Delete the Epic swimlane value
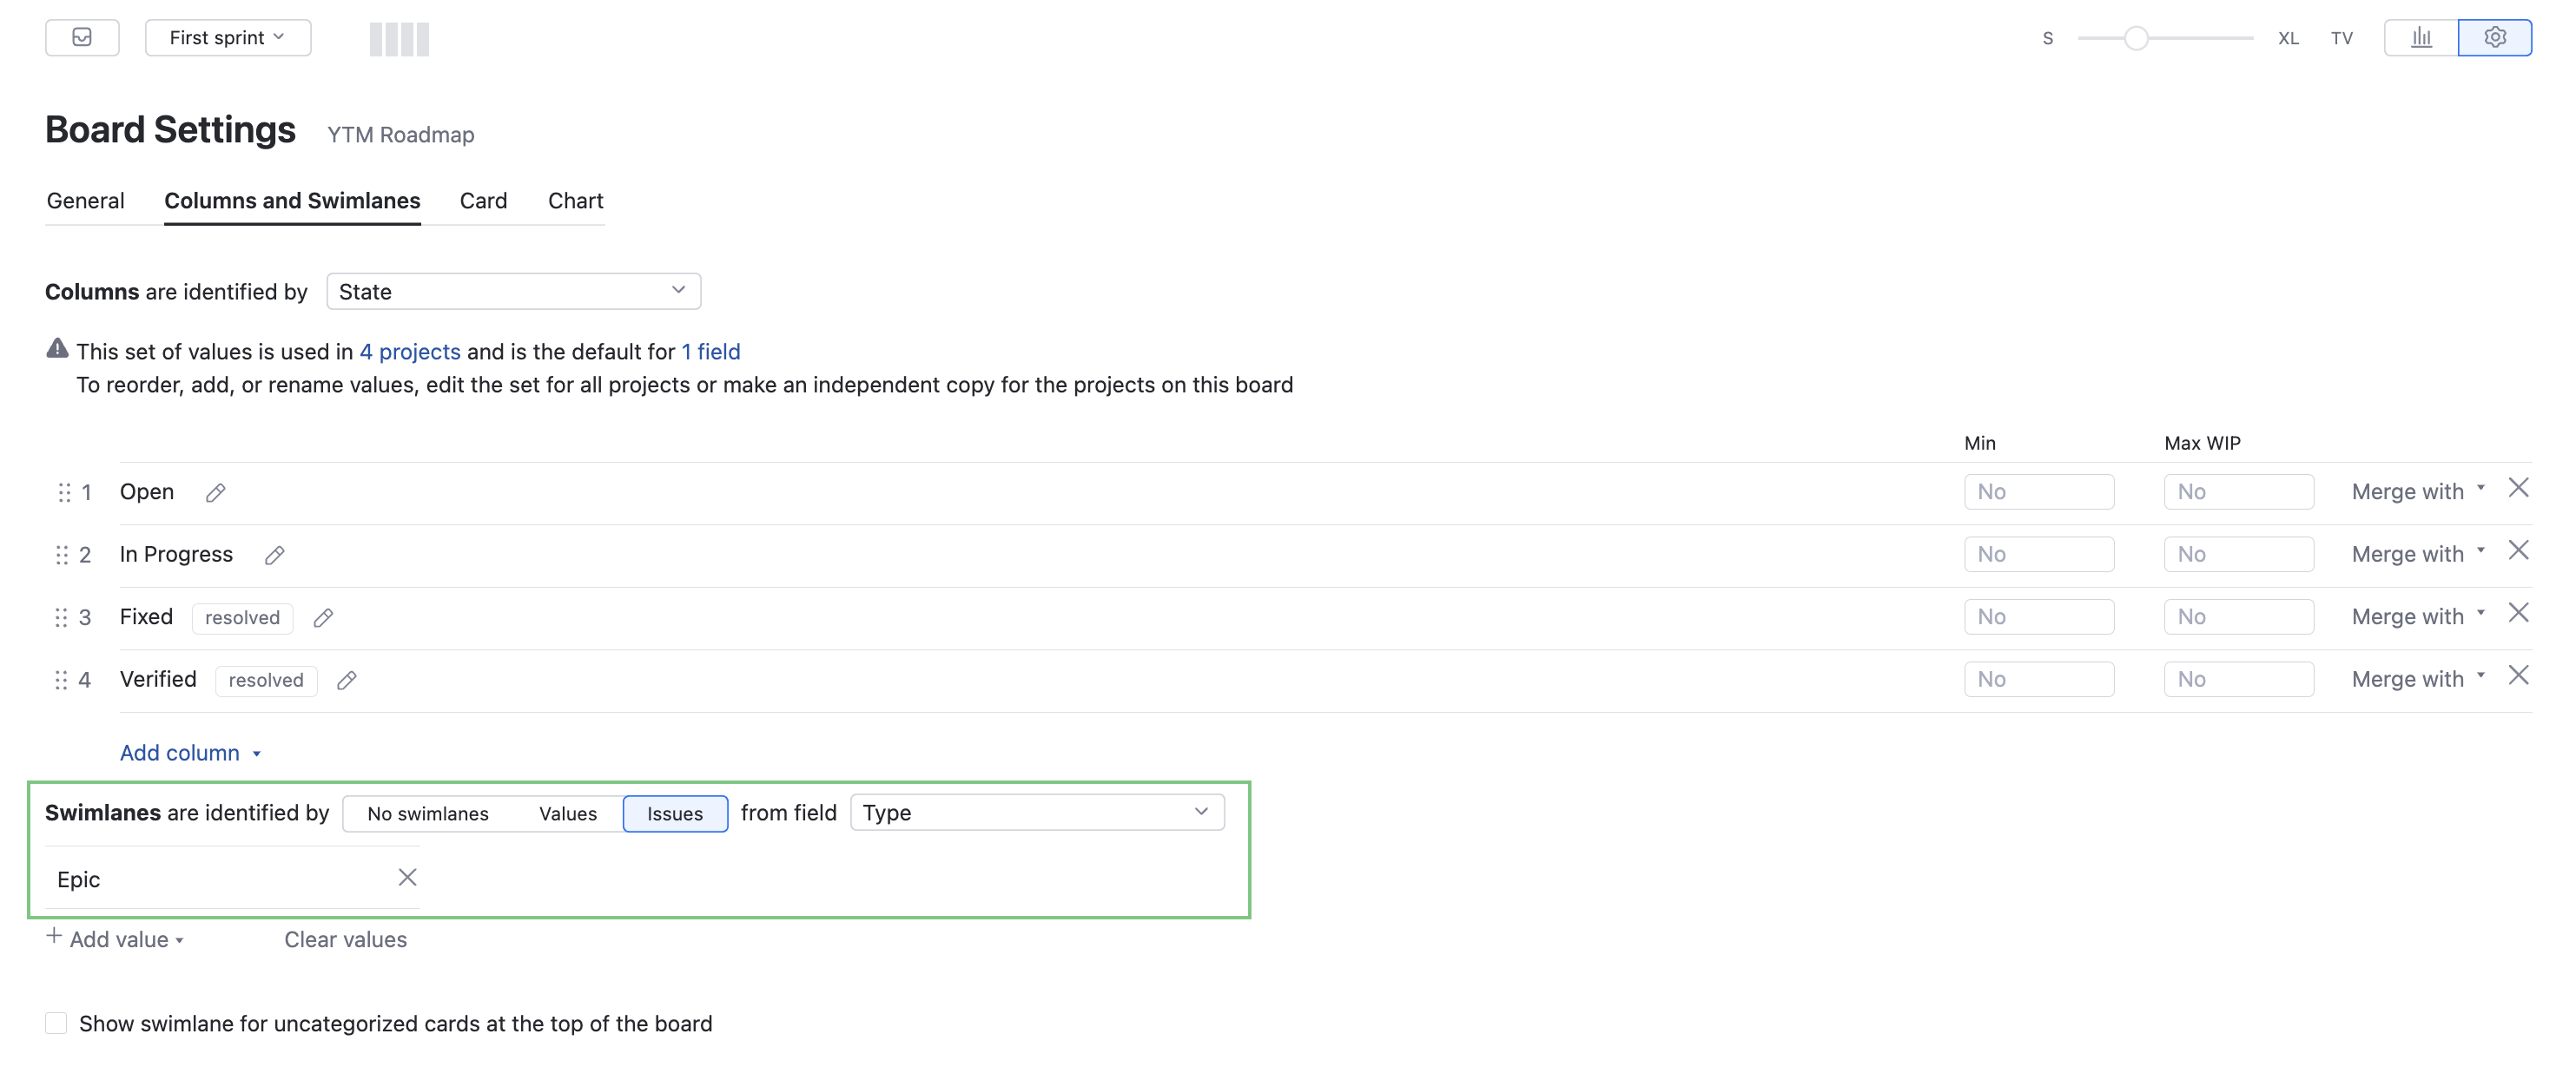Image resolution: width=2576 pixels, height=1080 pixels. 407,878
